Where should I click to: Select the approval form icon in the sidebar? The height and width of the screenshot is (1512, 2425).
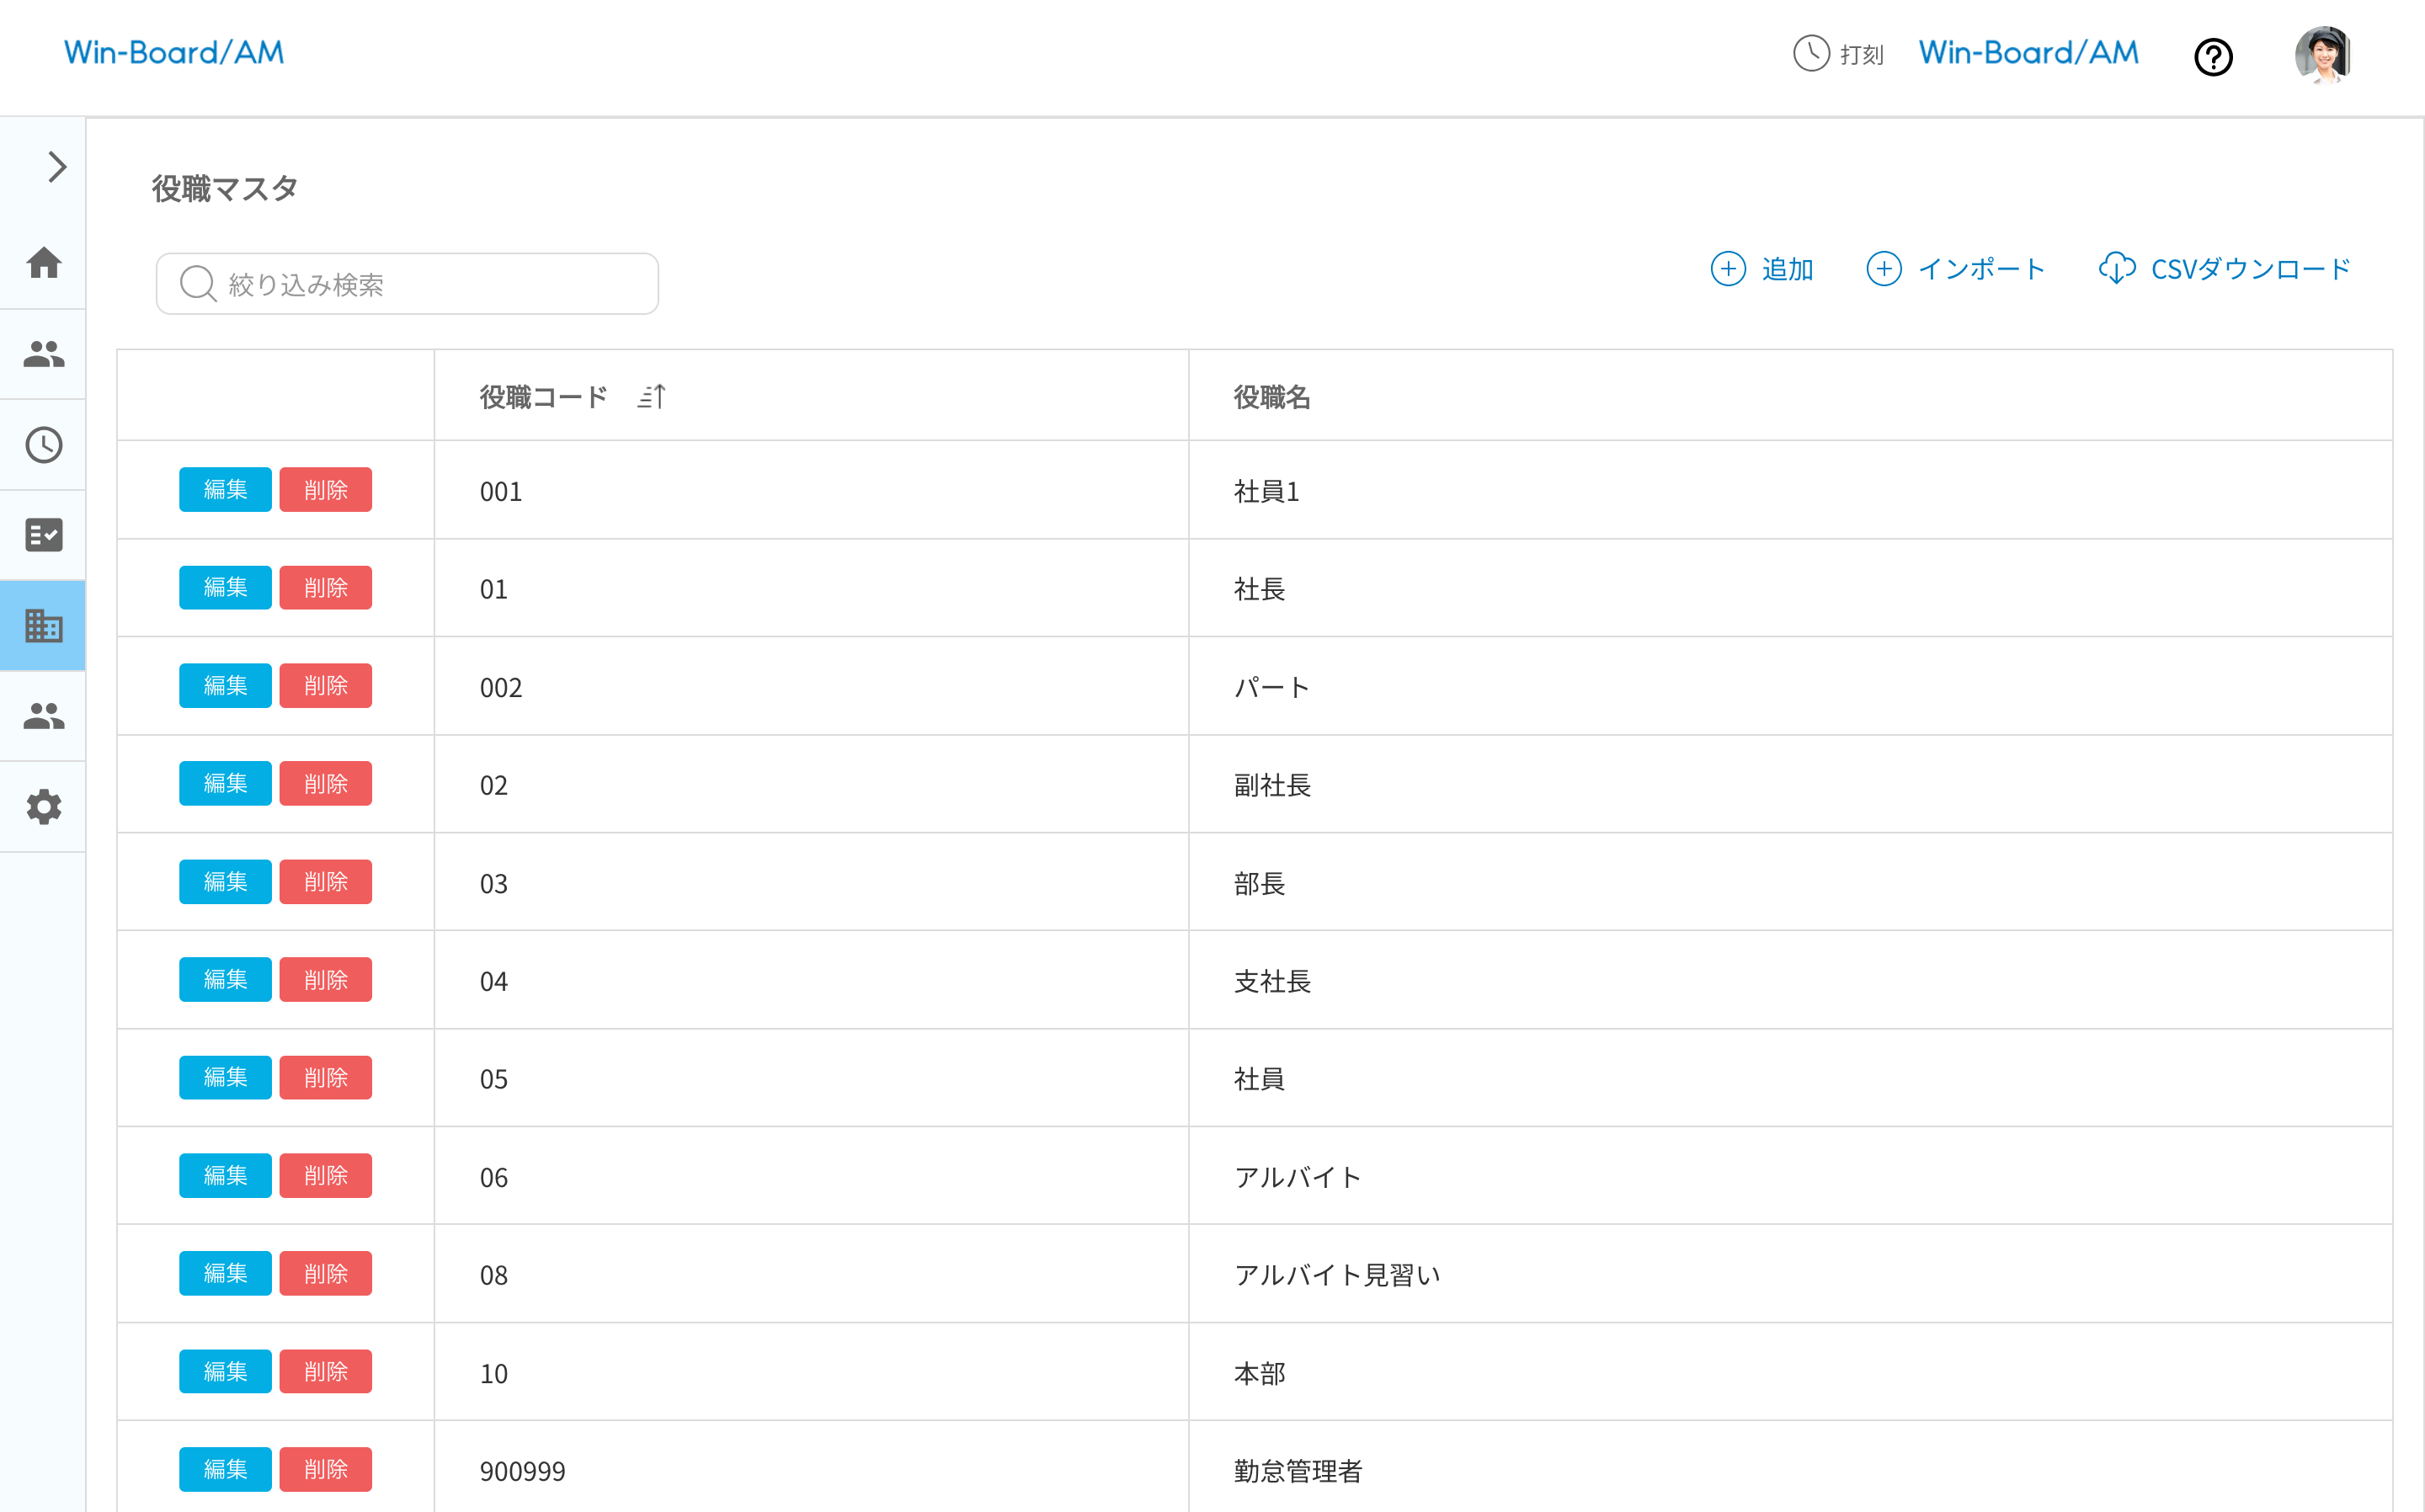click(x=43, y=535)
